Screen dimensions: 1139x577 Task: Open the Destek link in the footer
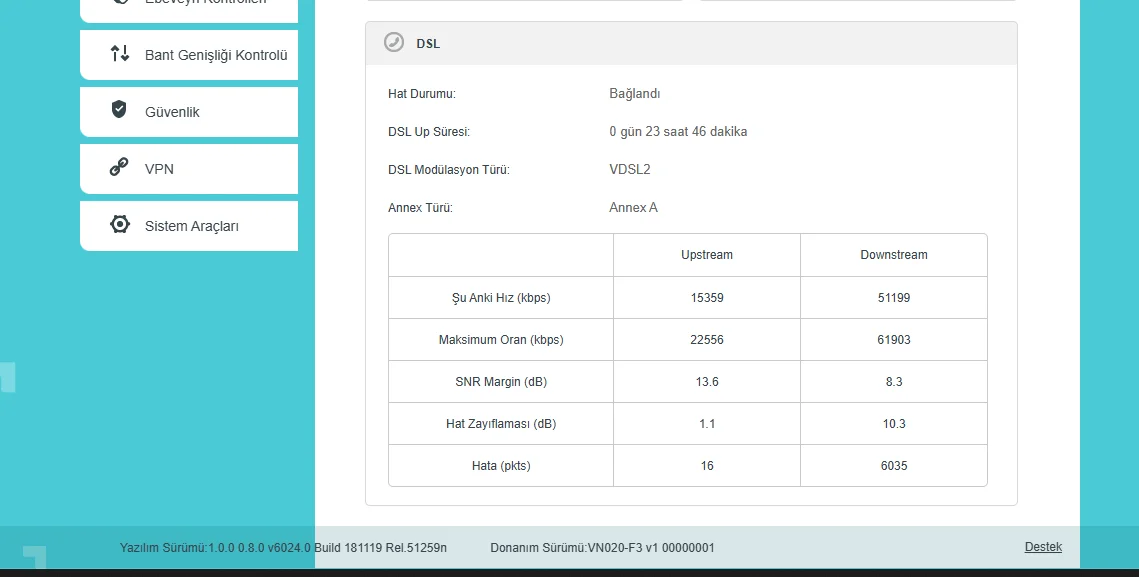1043,547
